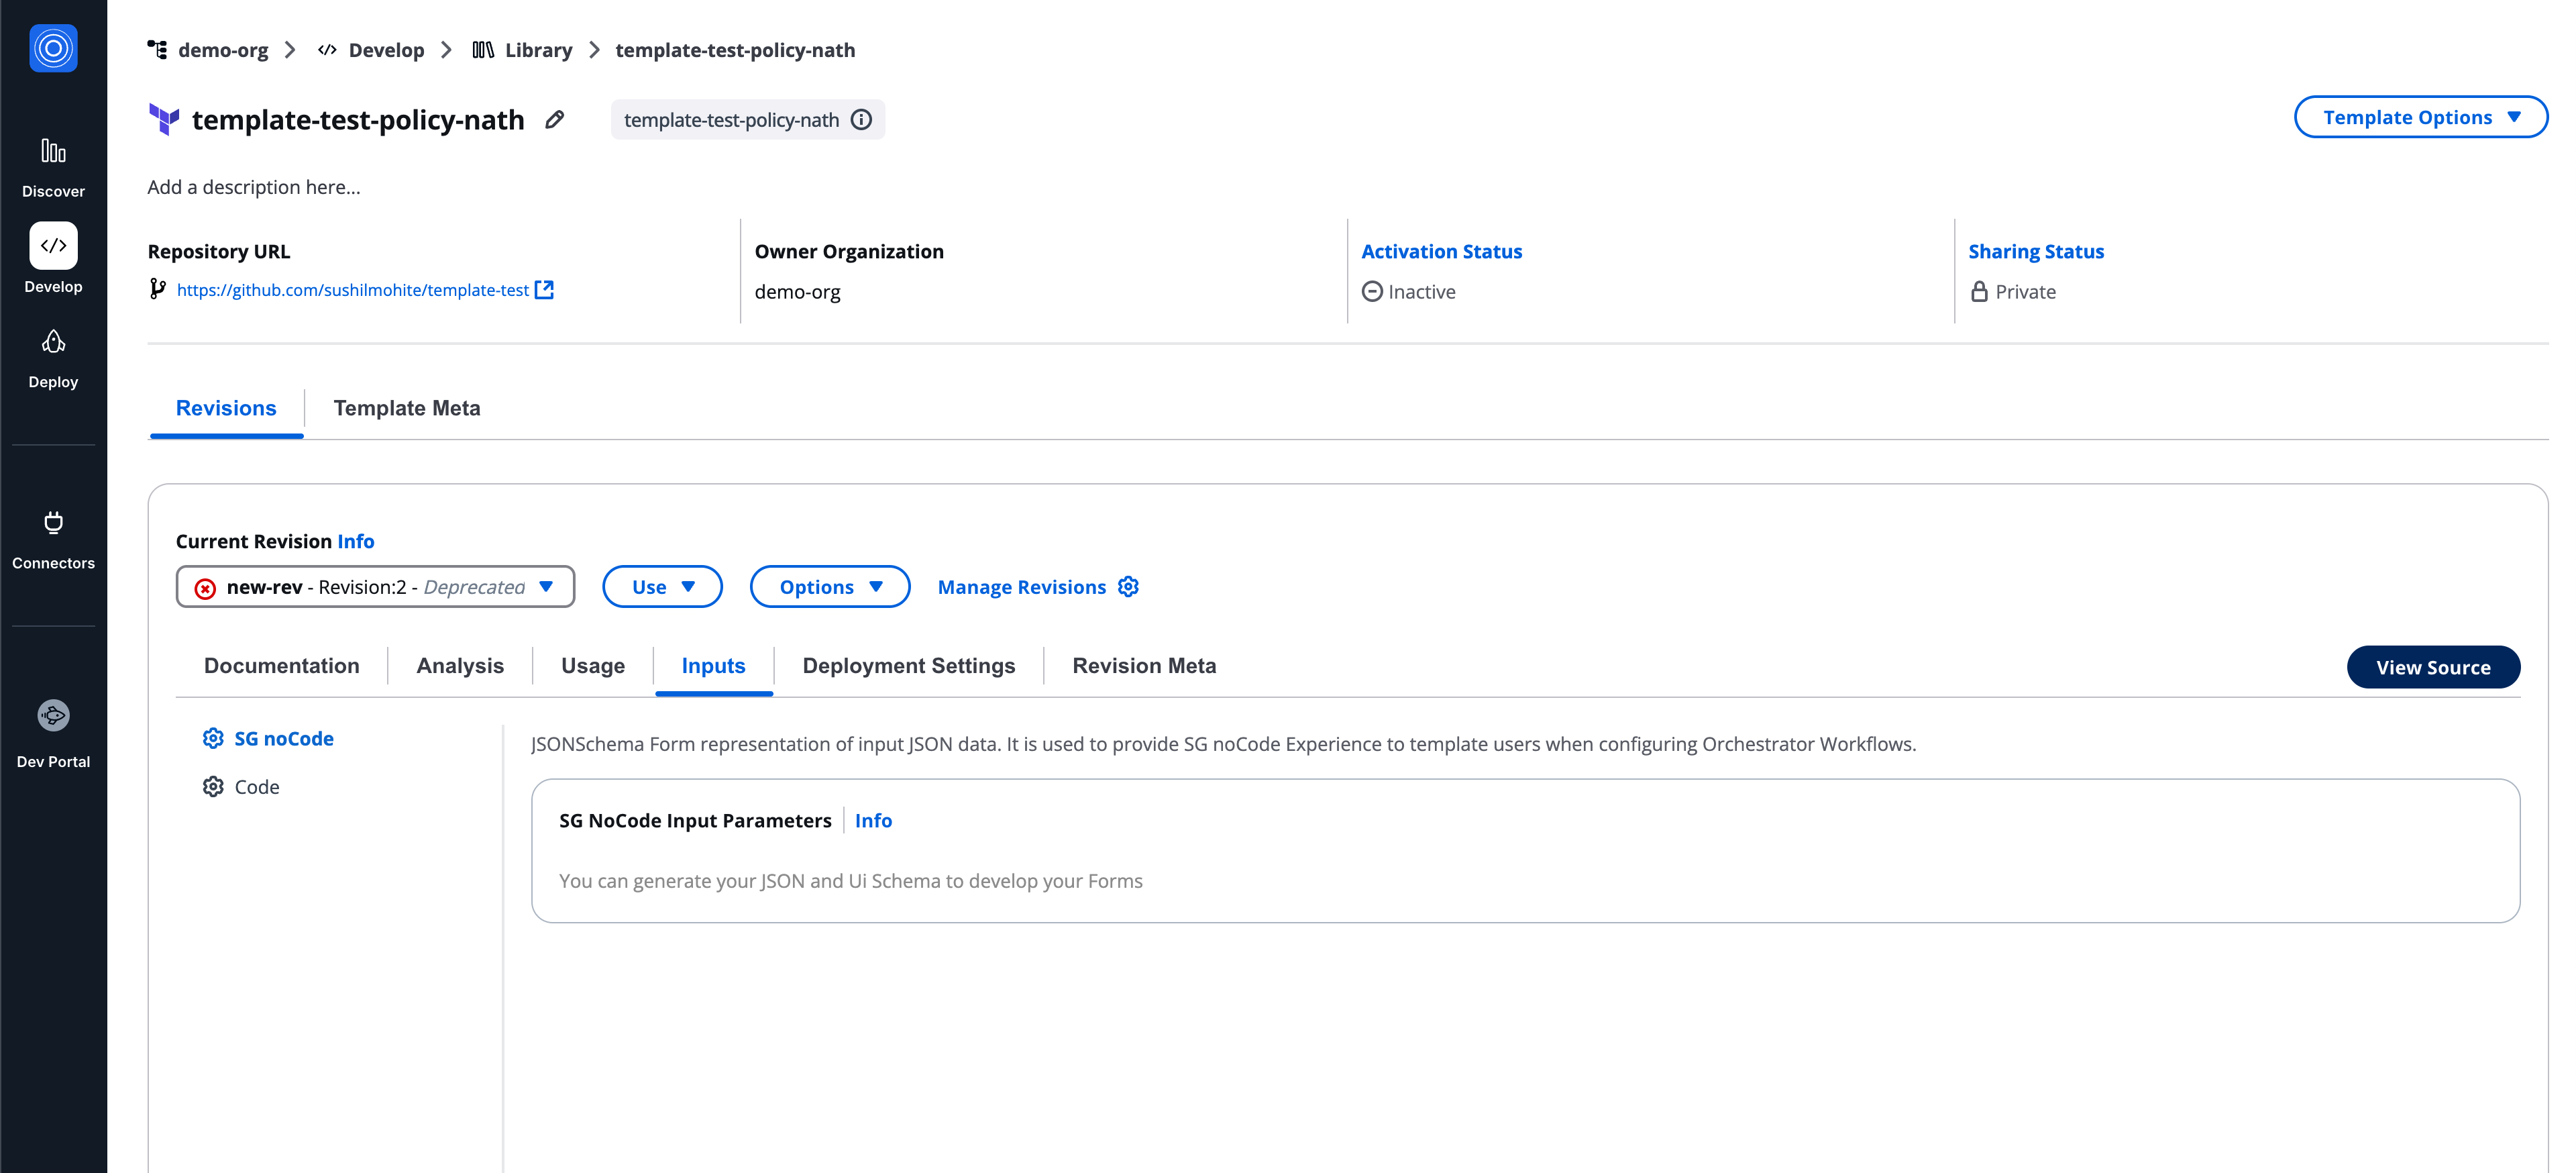Click the StackGuardian logo icon

[53, 48]
